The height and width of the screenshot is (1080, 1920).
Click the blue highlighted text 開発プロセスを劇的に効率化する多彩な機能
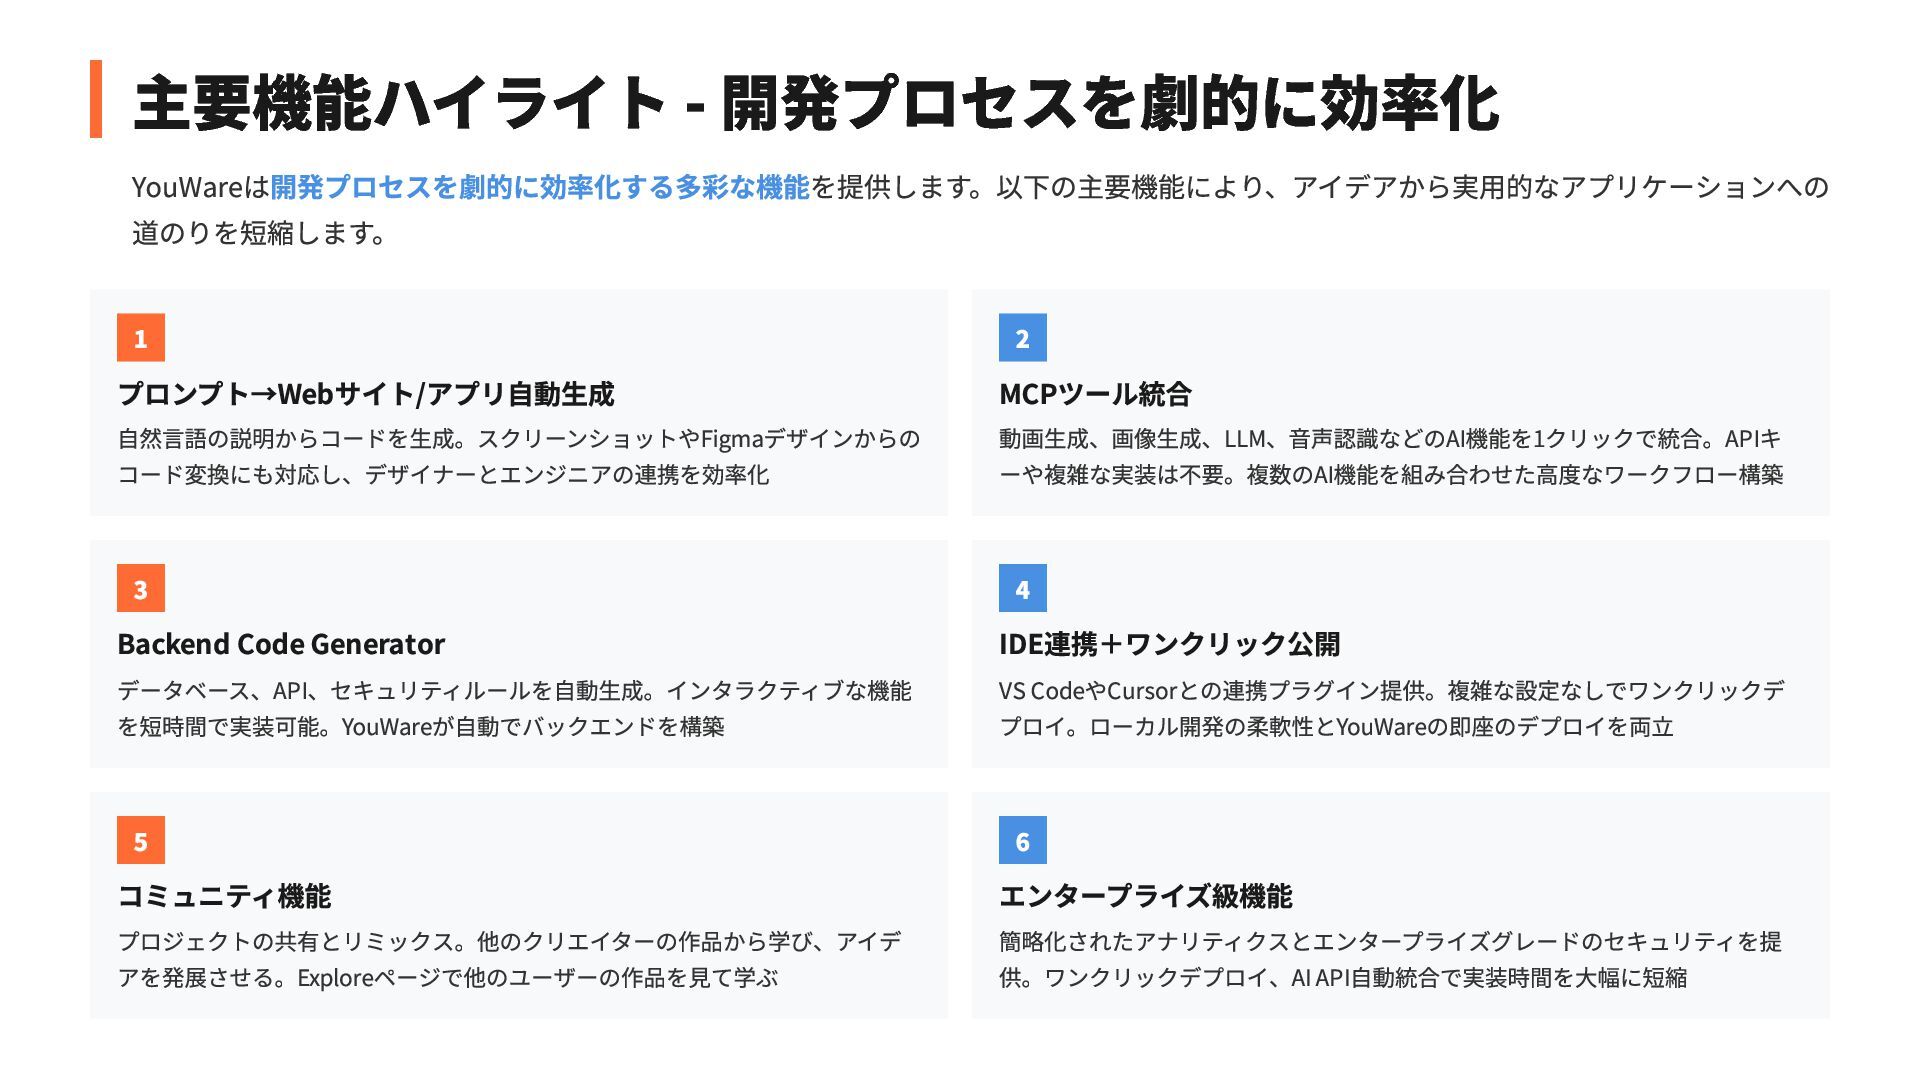[540, 187]
